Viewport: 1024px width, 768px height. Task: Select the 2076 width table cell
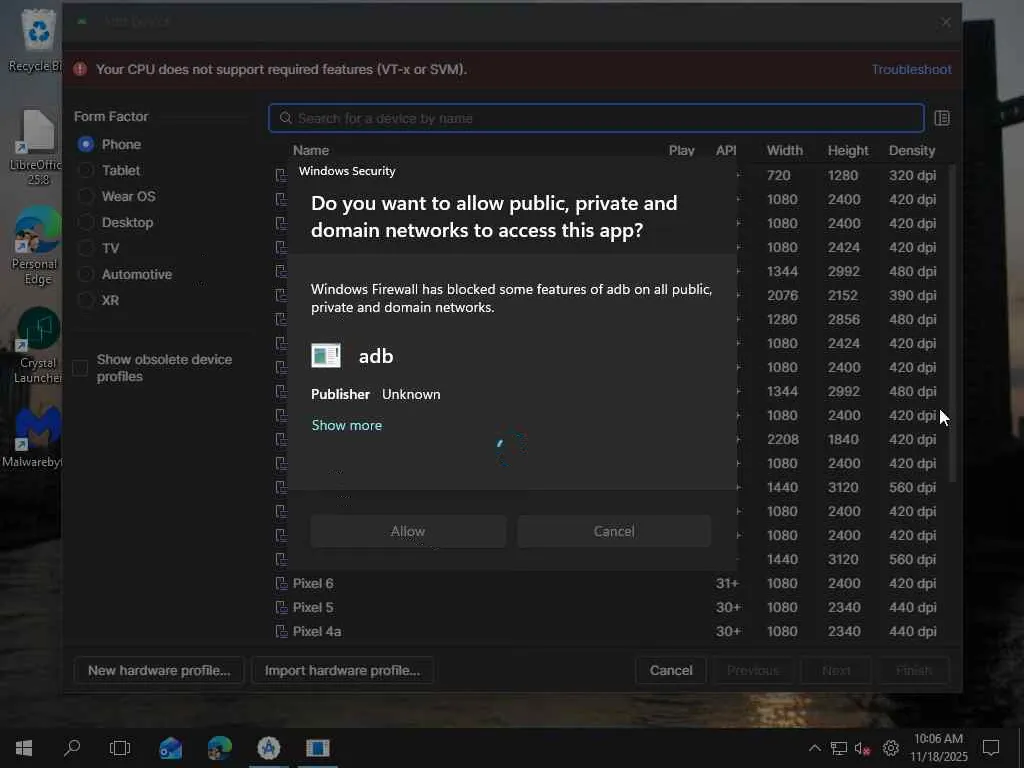[782, 296]
